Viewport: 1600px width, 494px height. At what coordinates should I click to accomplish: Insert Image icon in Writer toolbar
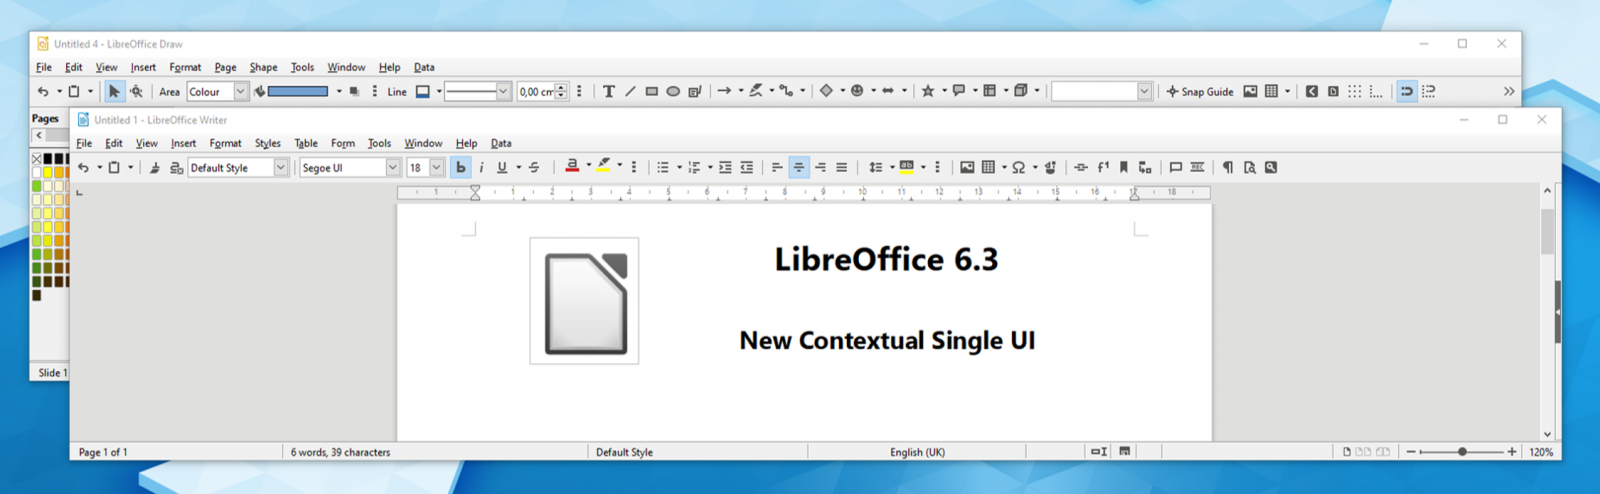point(967,167)
